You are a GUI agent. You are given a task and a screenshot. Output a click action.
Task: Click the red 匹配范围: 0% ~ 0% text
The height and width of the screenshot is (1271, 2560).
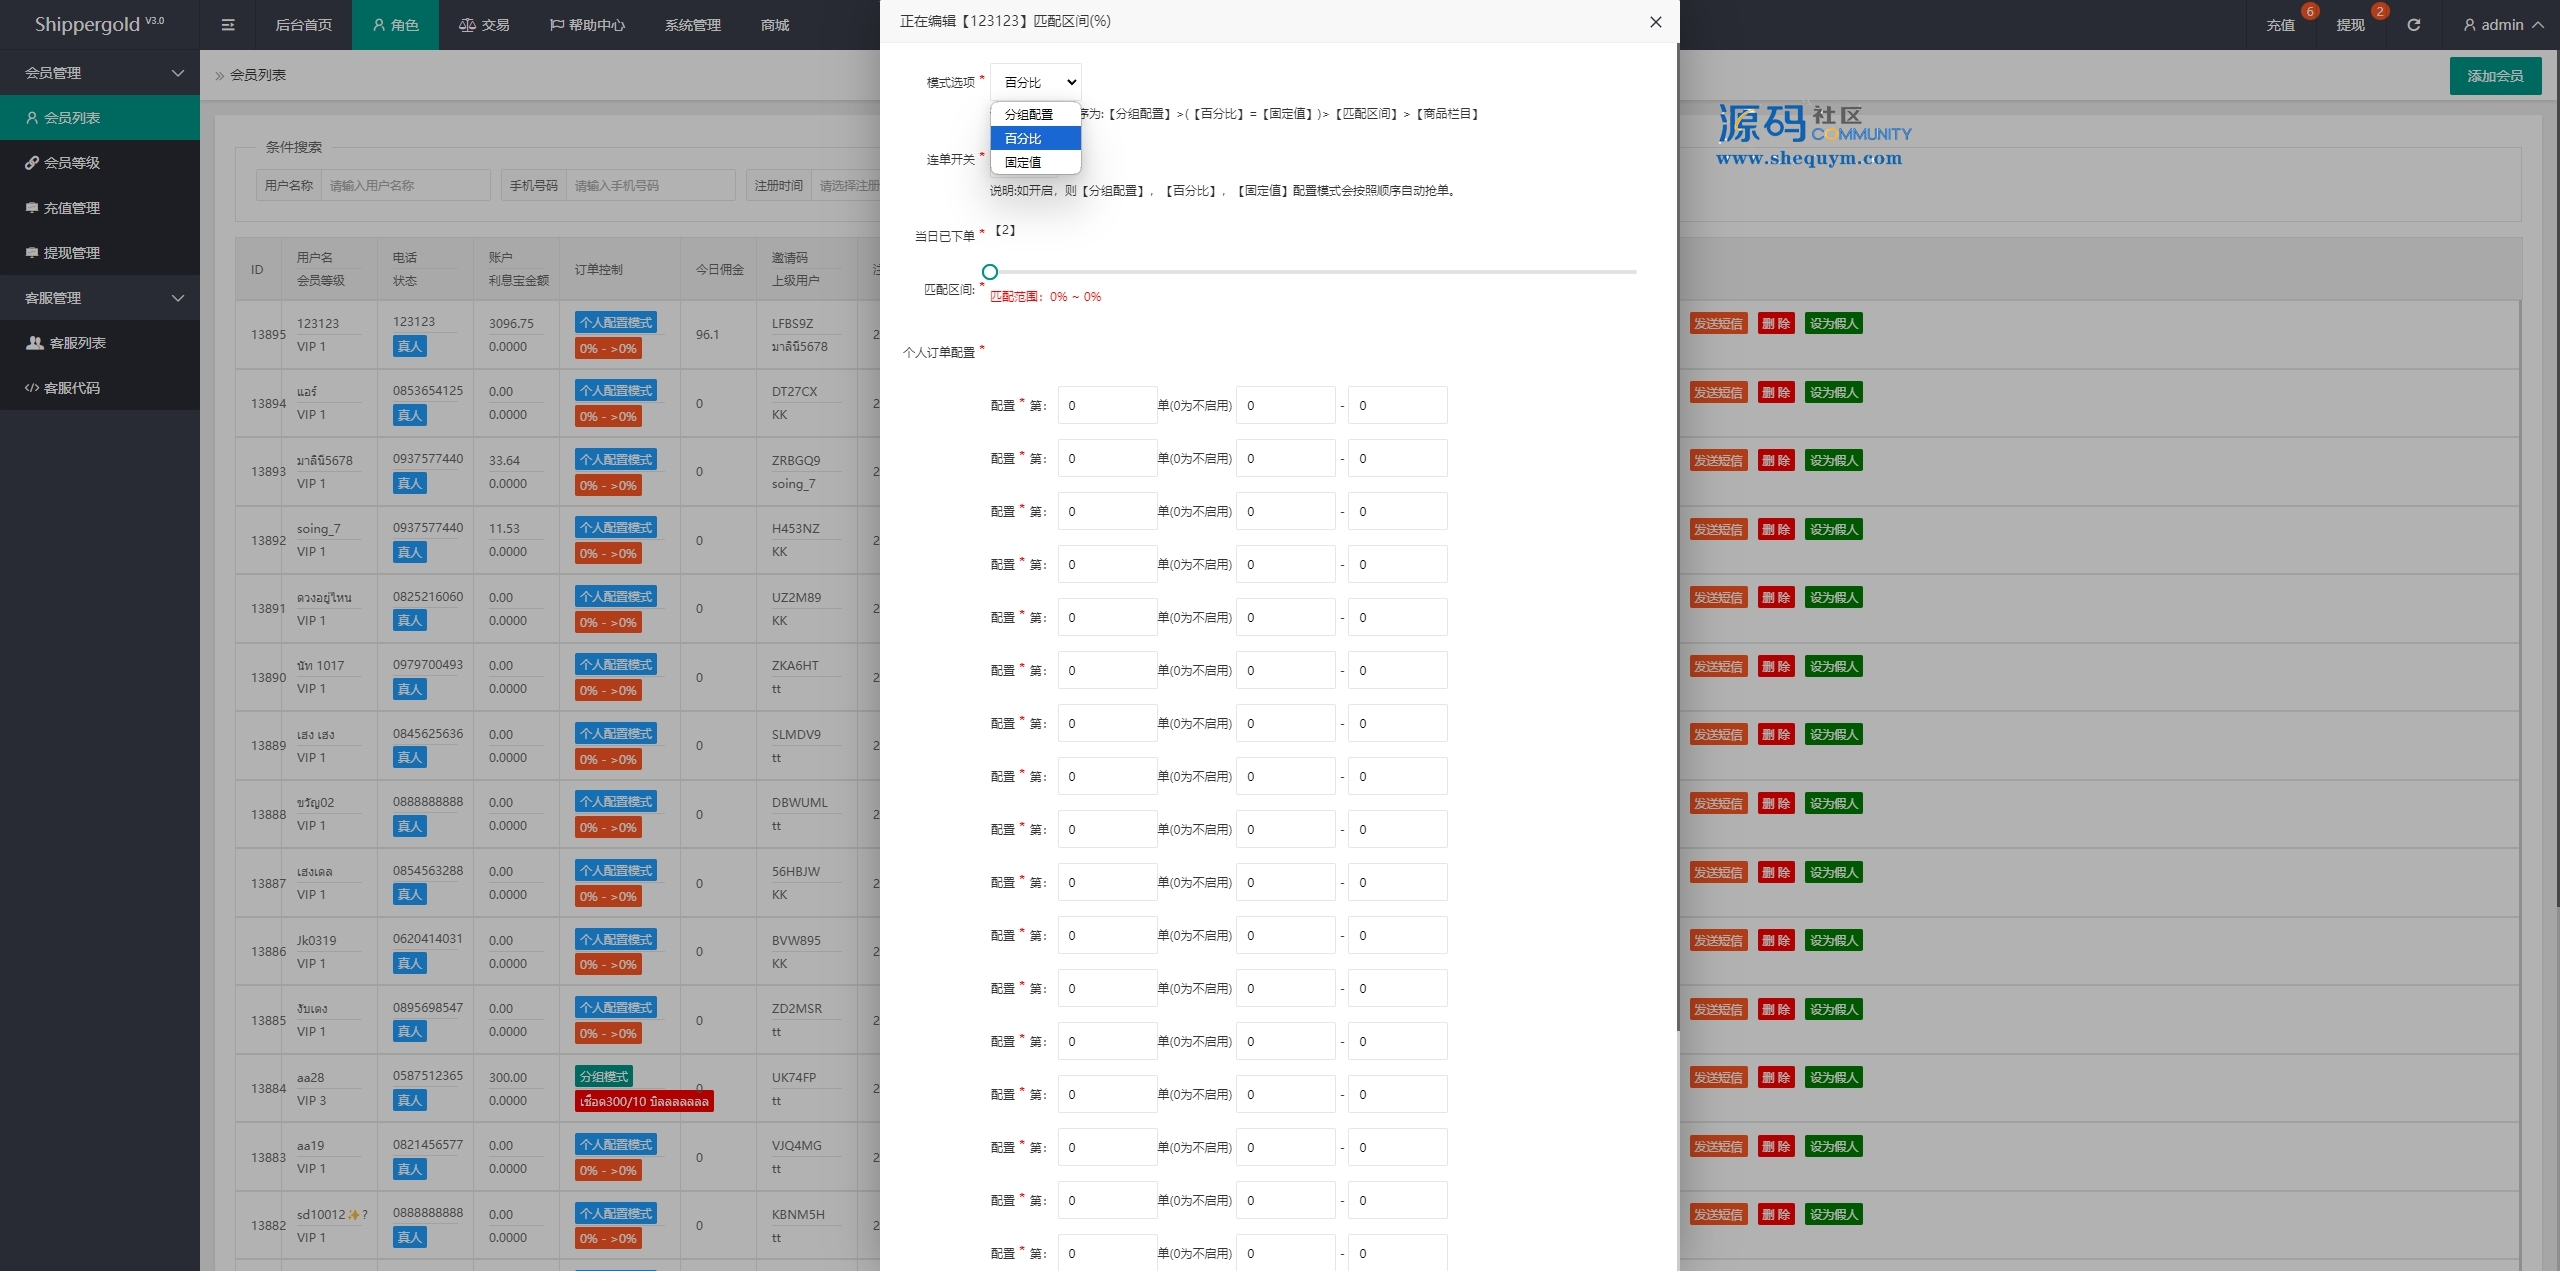tap(1045, 297)
